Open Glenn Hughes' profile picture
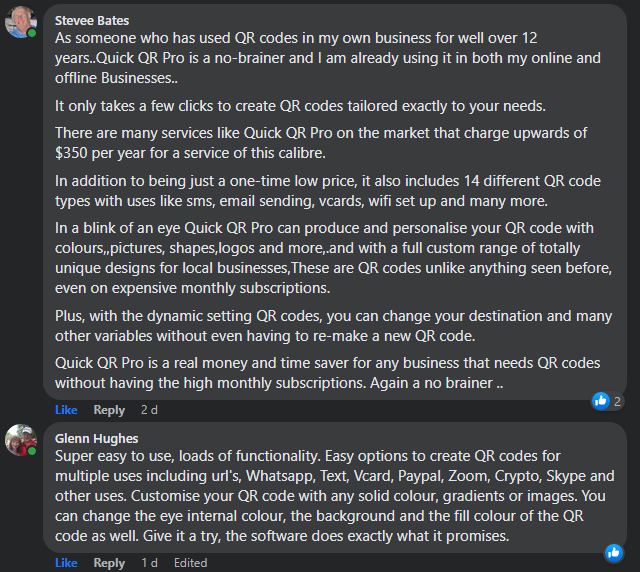Image resolution: width=640 pixels, height=572 pixels. tap(21, 440)
